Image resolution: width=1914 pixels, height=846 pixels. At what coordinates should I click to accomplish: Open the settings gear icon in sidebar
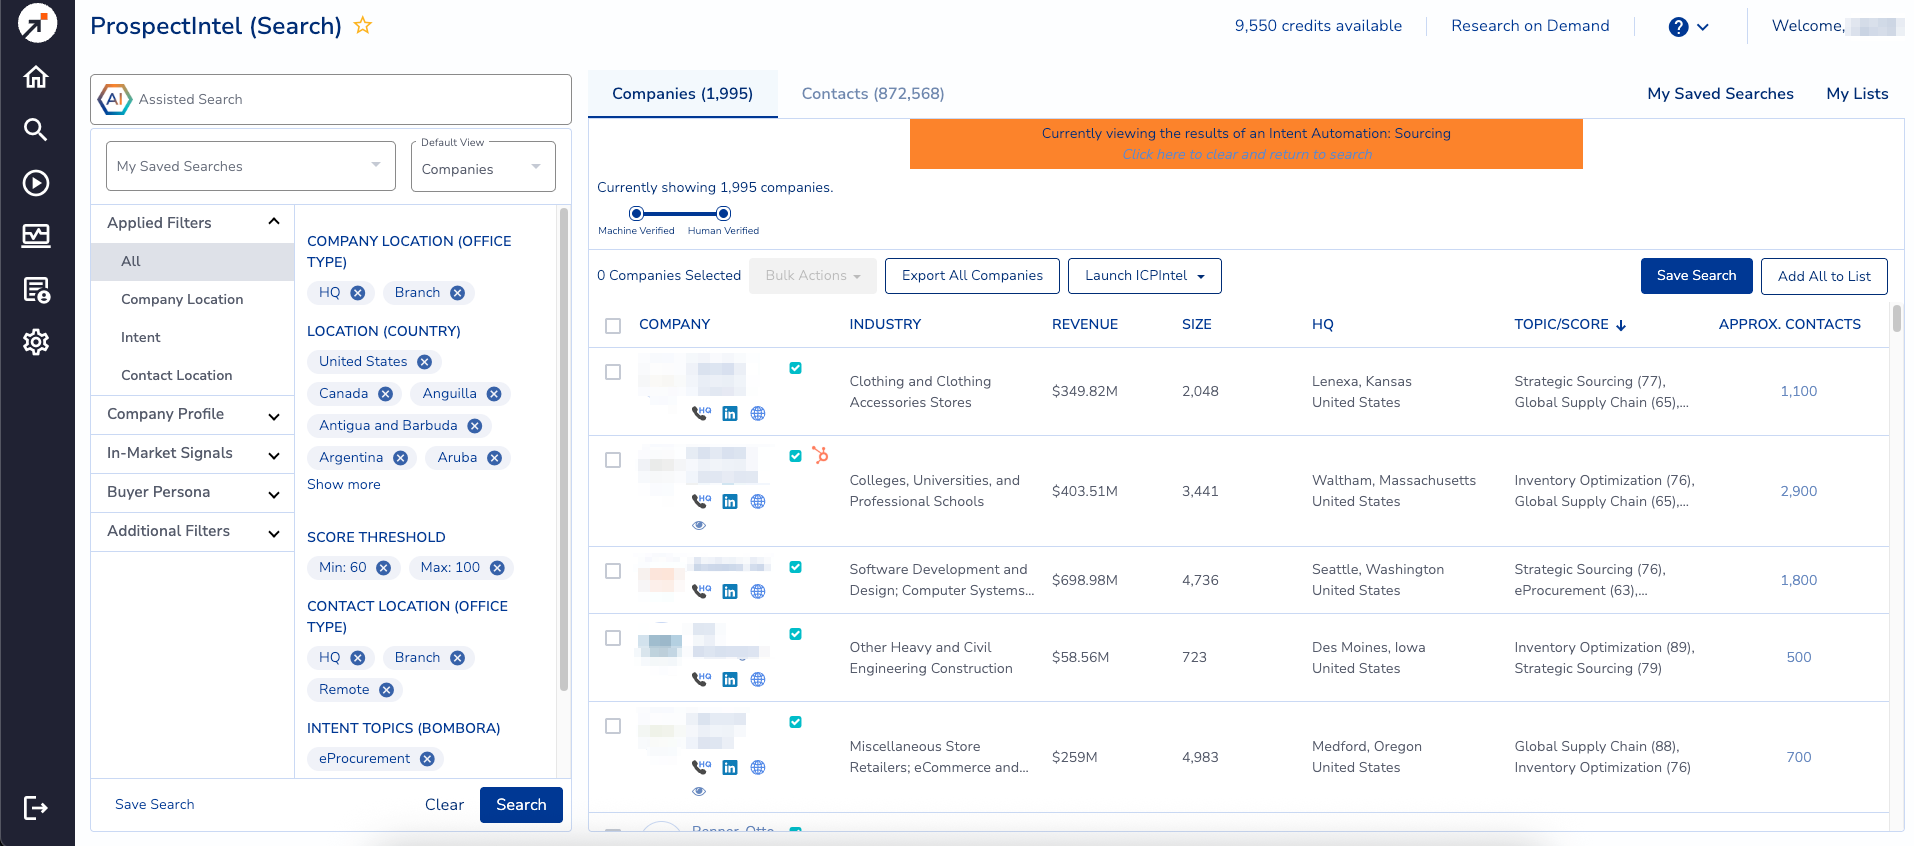point(36,342)
